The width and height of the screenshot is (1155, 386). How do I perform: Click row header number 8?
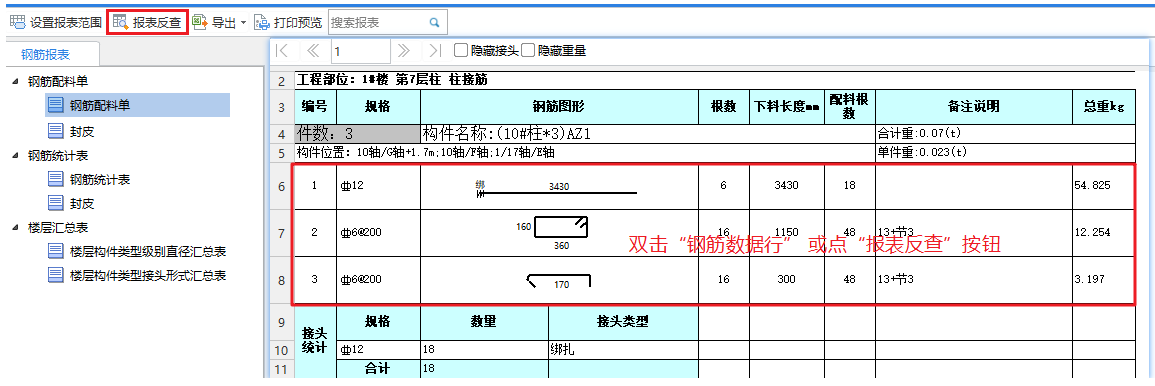tap(281, 280)
